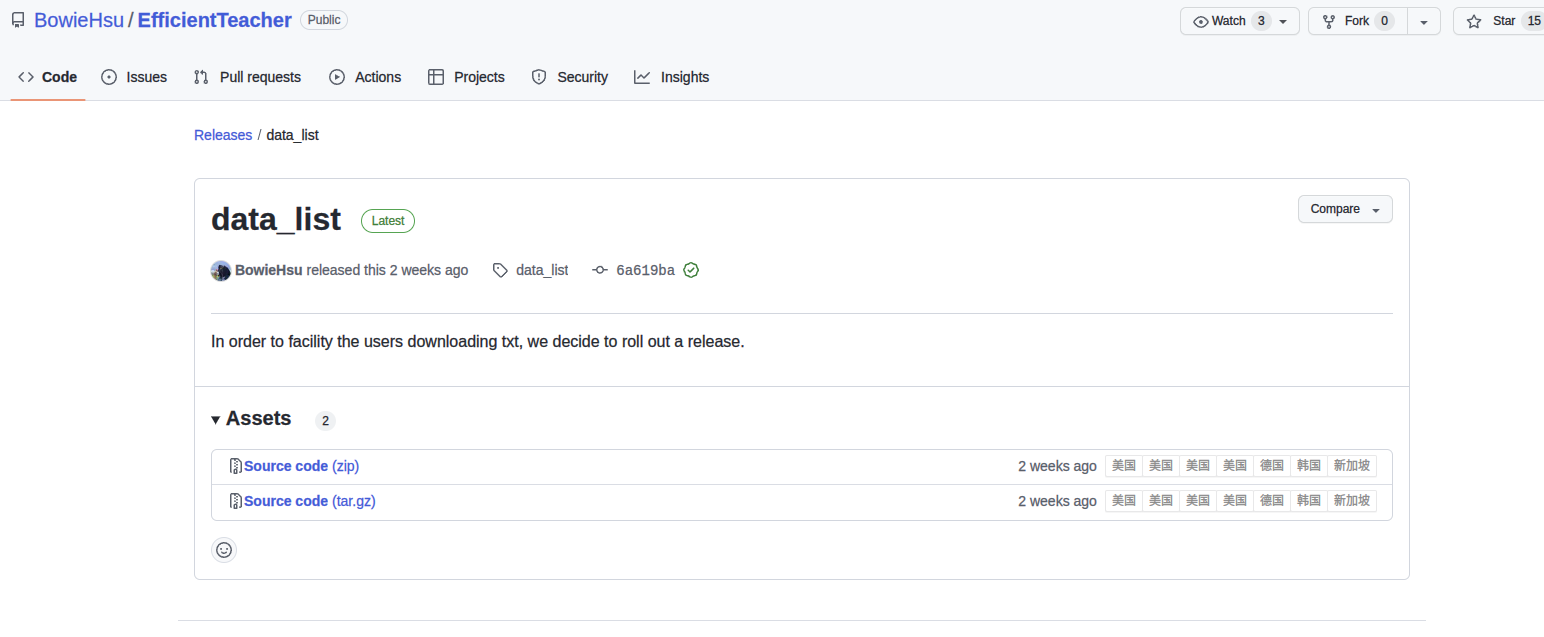The height and width of the screenshot is (637, 1544).
Task: Star the EfficientTeacher repository
Action: 1505,20
